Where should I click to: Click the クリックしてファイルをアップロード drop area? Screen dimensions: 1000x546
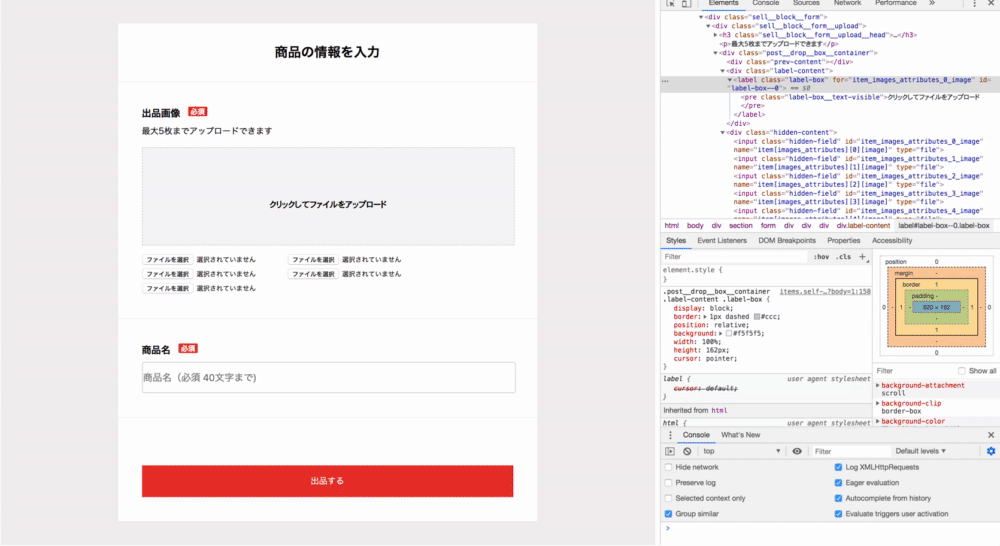coord(328,196)
